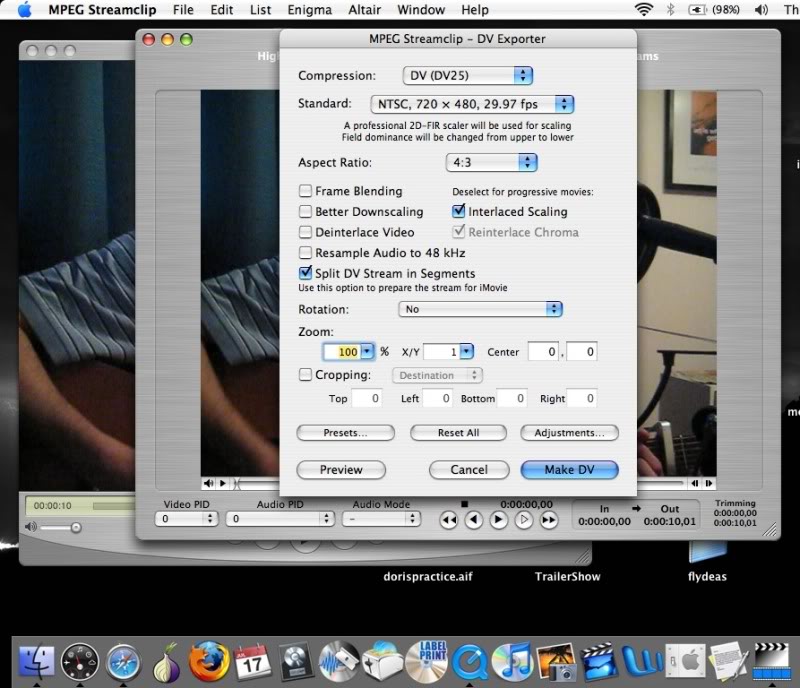Open the Dashboard icon in the dock
800x688 pixels.
(x=80, y=662)
